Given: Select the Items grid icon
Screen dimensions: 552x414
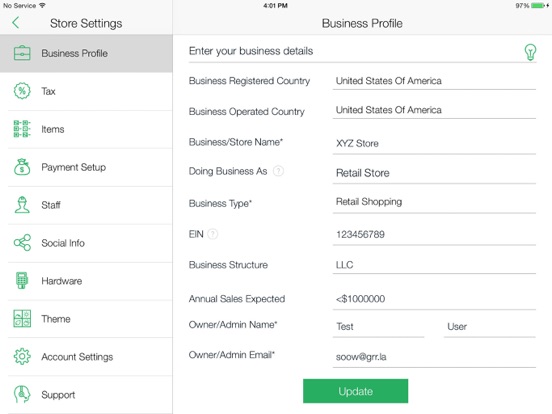Looking at the screenshot, I should tap(22, 129).
